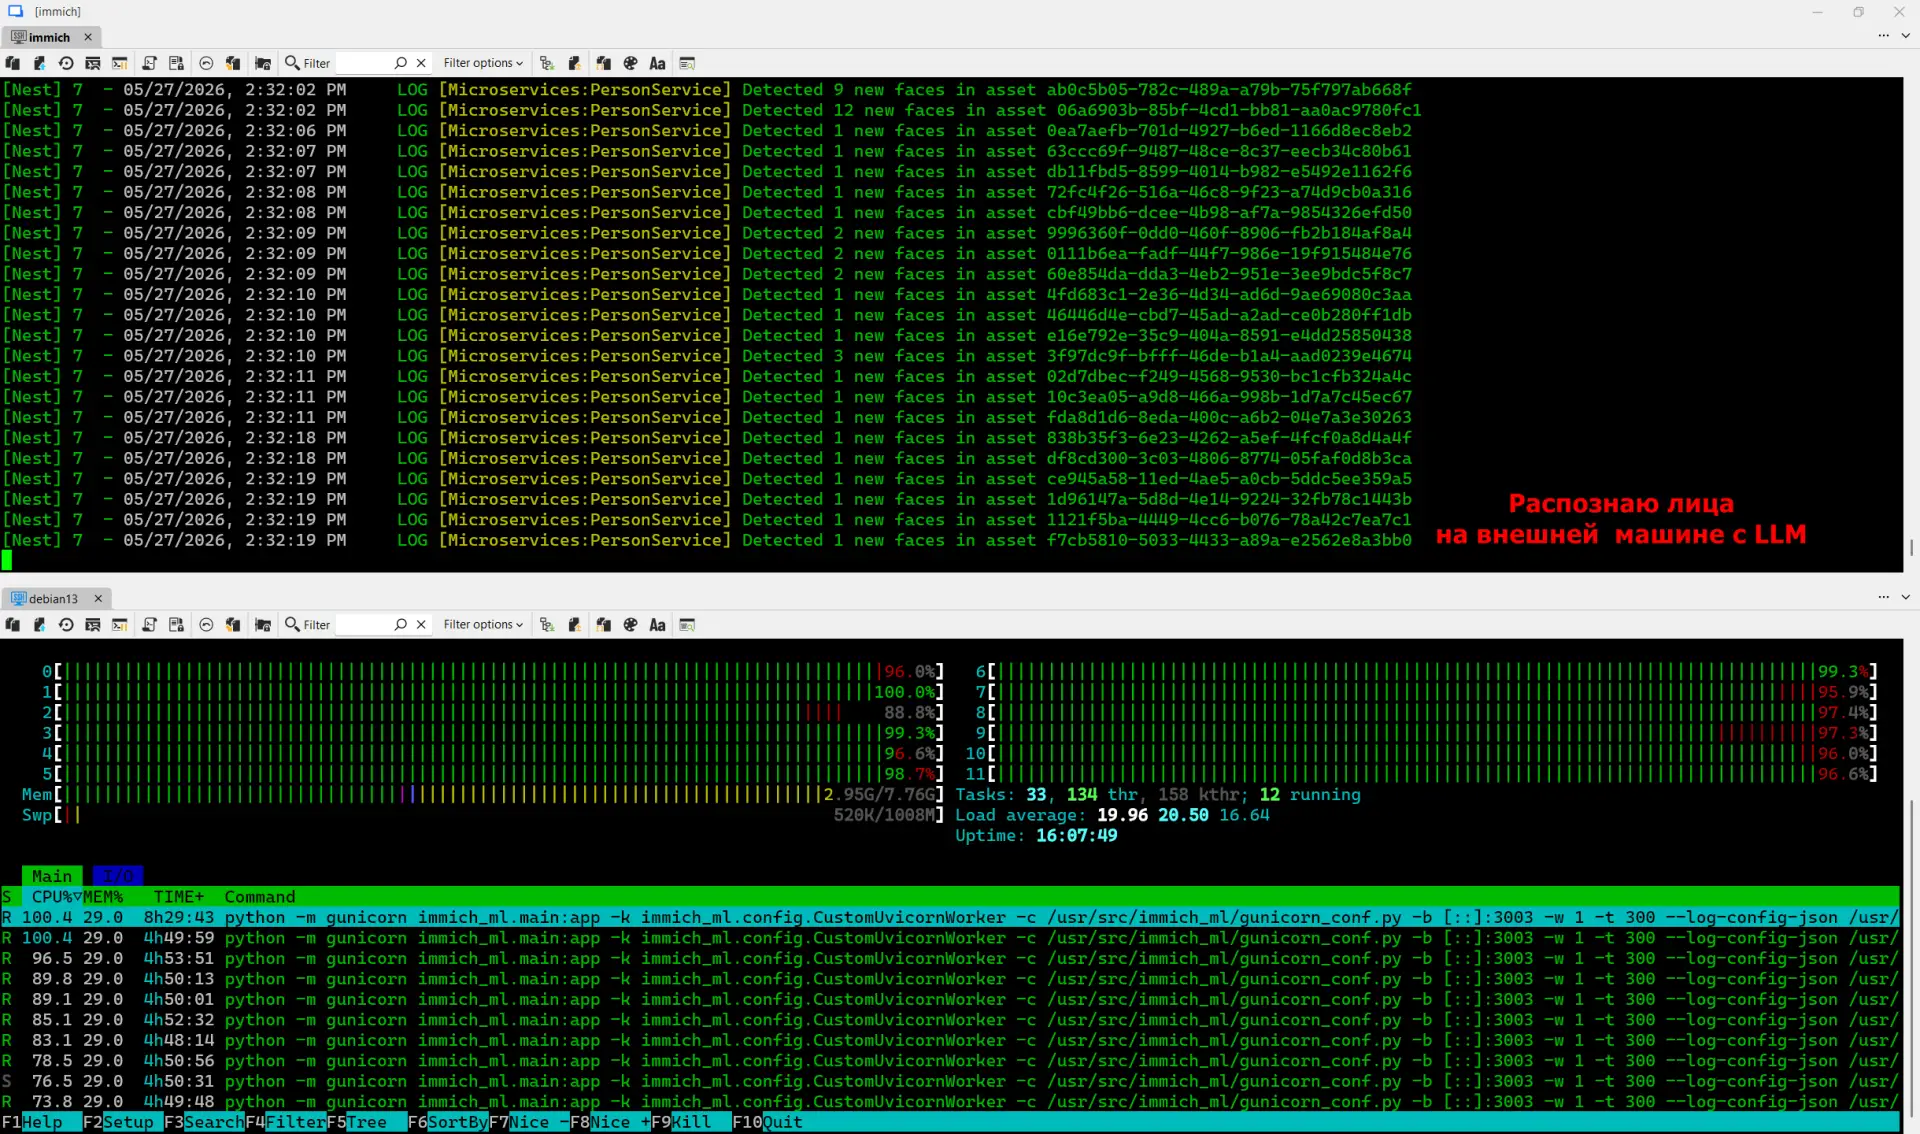The width and height of the screenshot is (1920, 1134).
Task: Select htop process with TIME 4h53:51
Action: click(950, 958)
